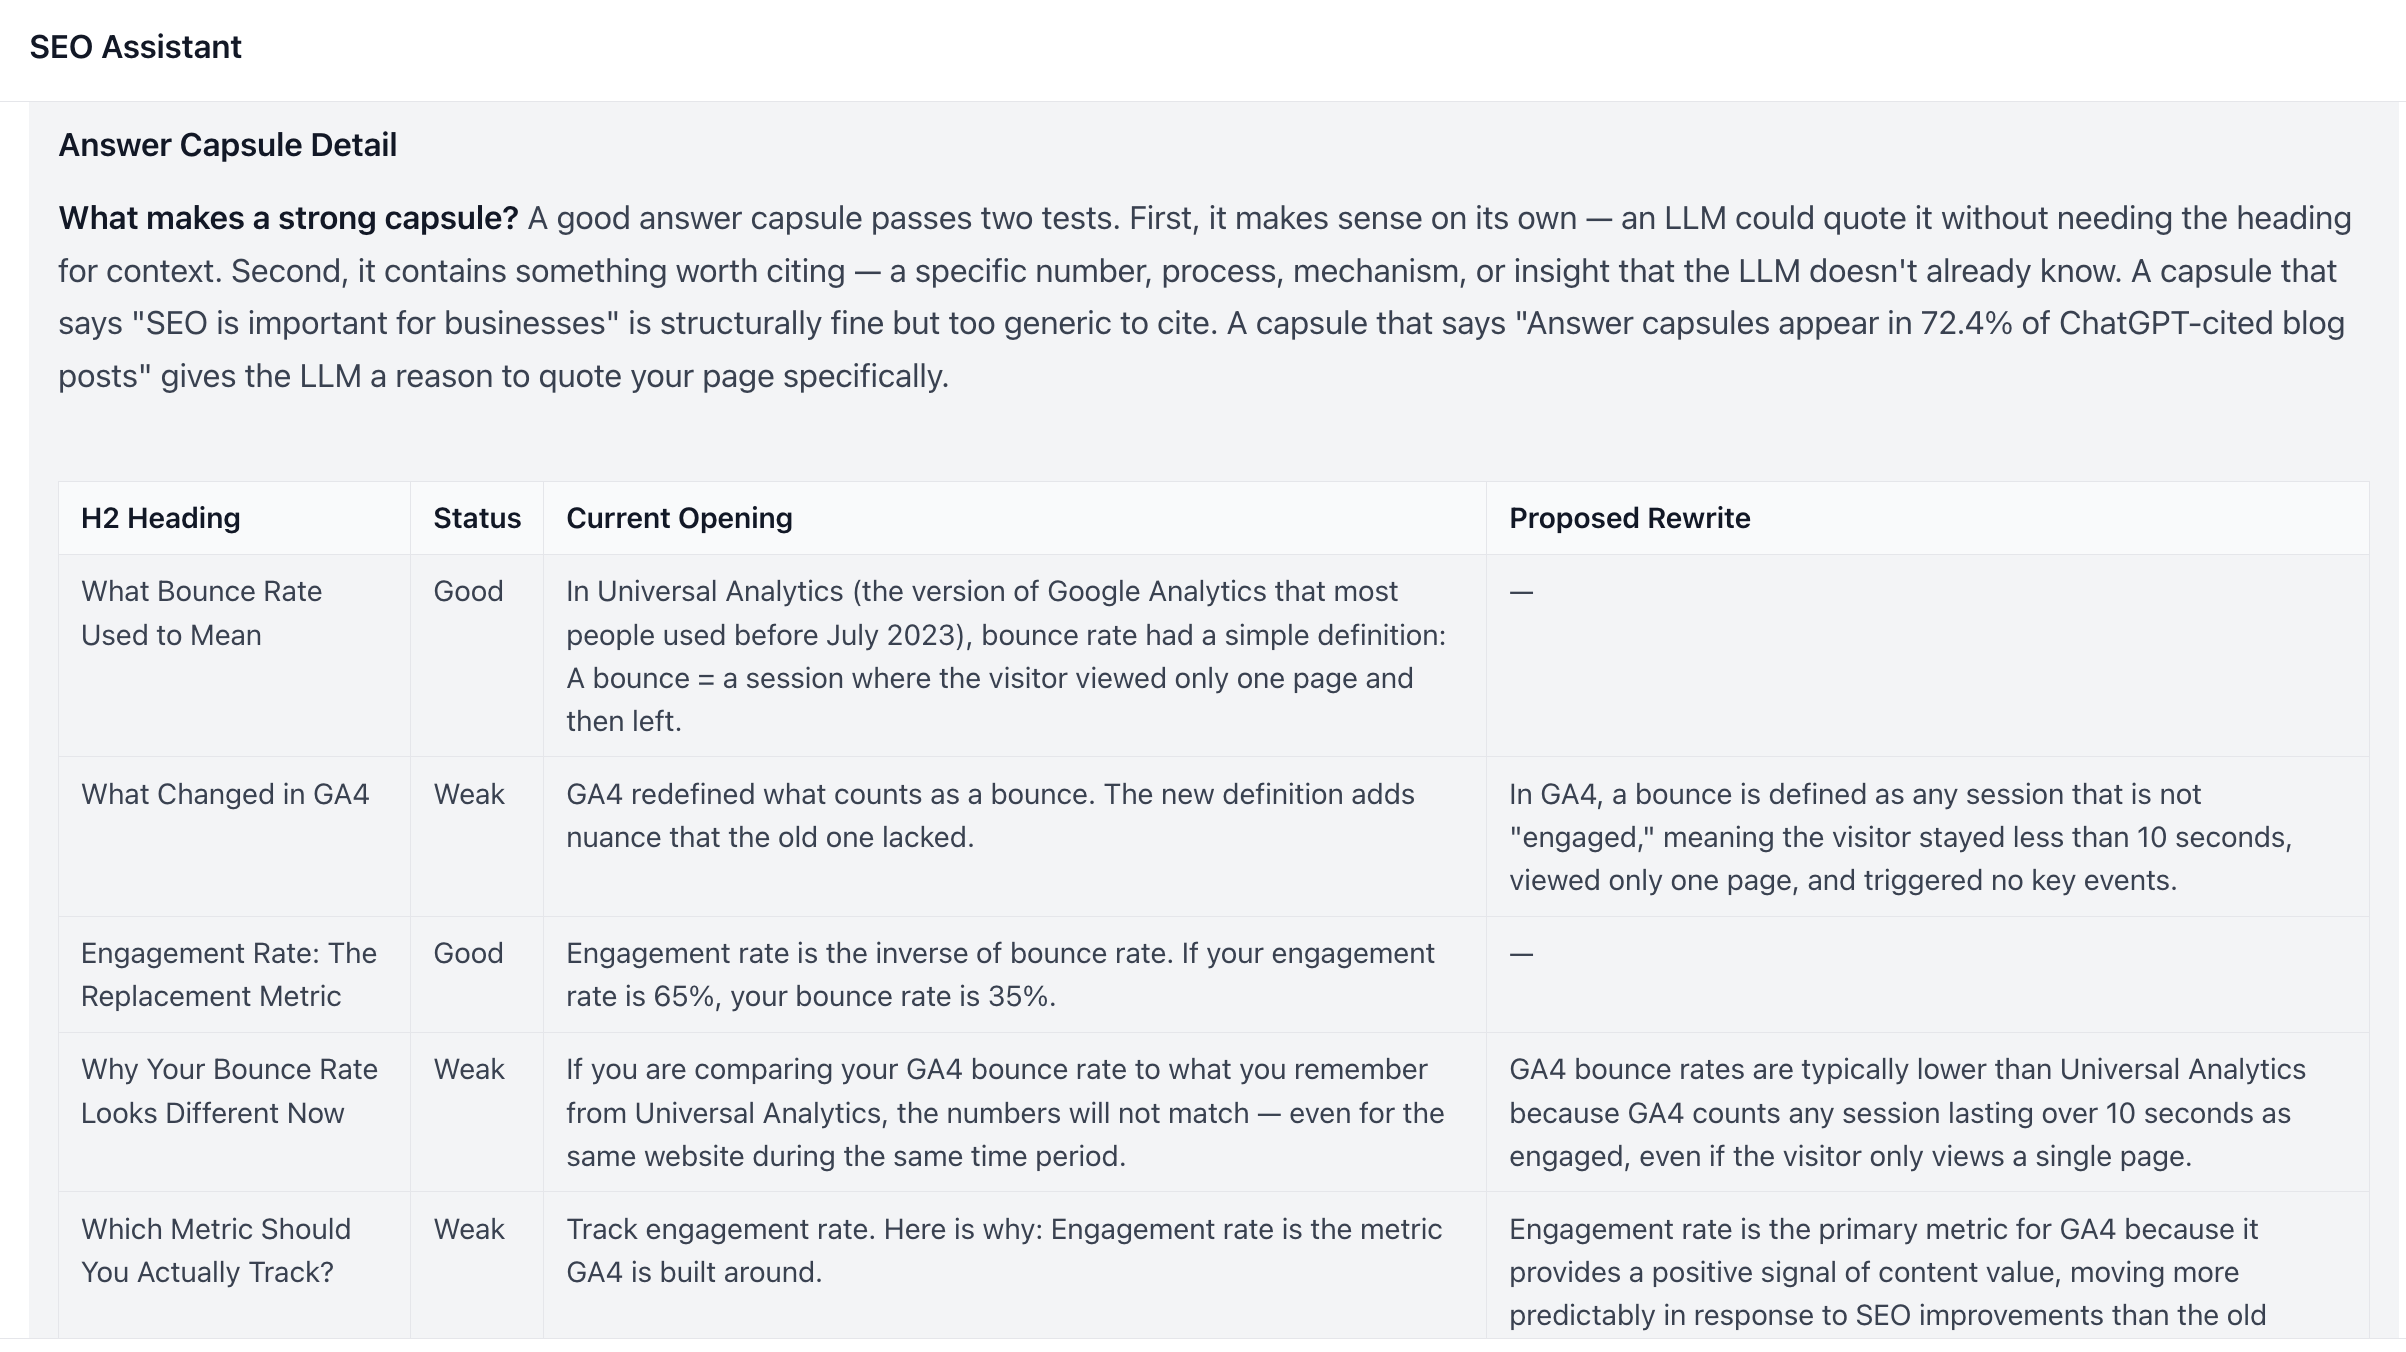The width and height of the screenshot is (2406, 1352).
Task: Click the current opening 'Track engagement rate. Here is why'
Action: coord(1004,1250)
